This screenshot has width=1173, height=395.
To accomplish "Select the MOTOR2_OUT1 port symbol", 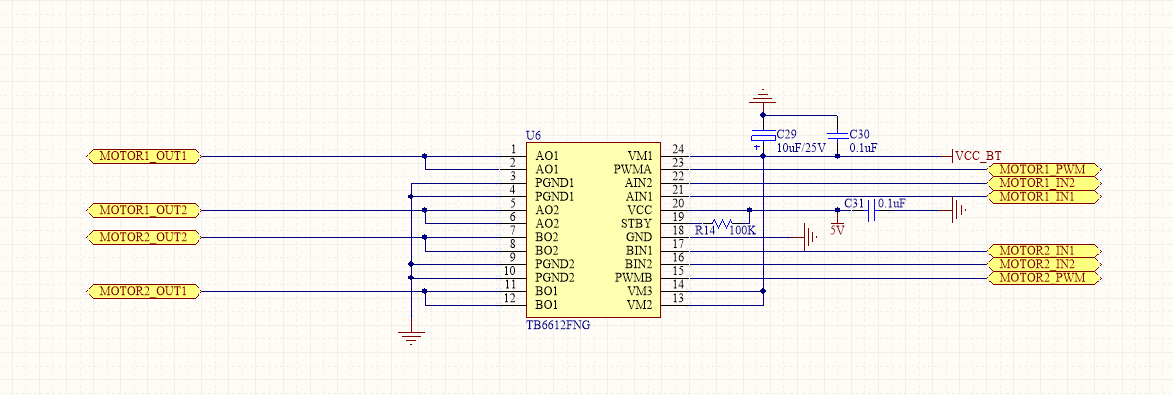I will [x=144, y=292].
